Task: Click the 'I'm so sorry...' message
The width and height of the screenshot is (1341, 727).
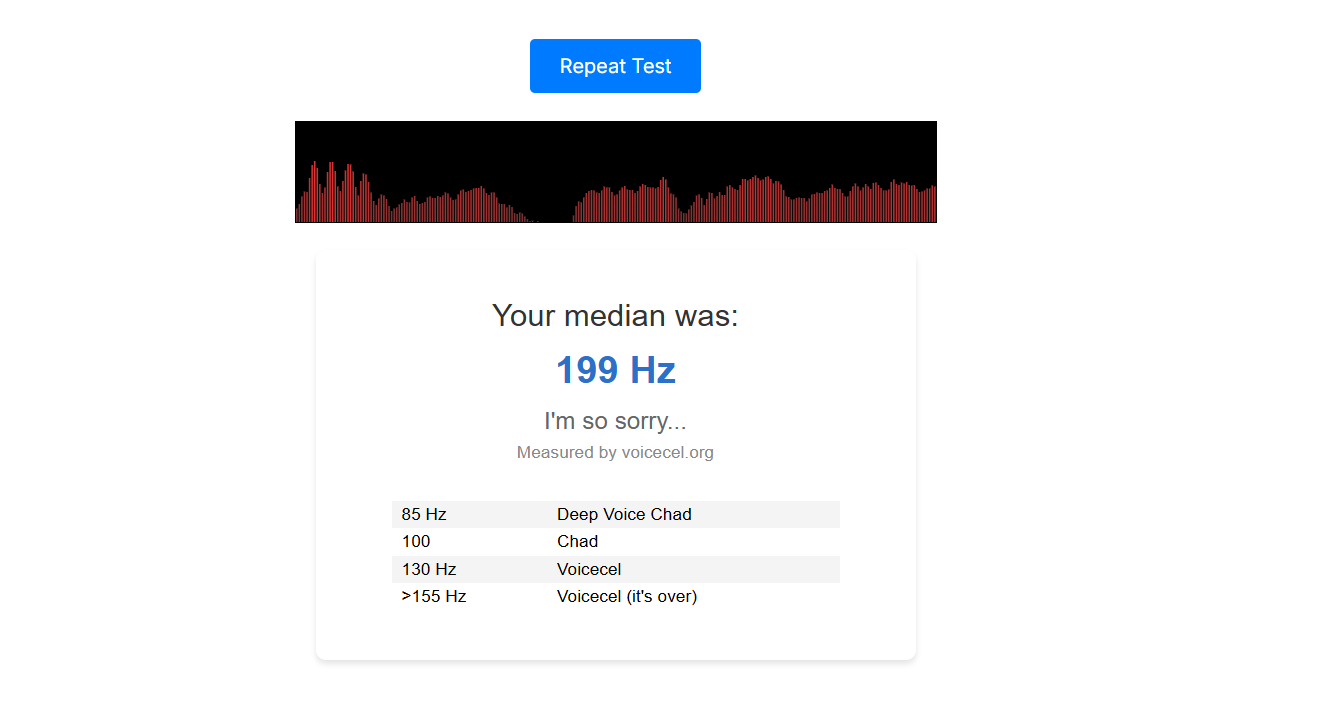Action: [x=615, y=421]
